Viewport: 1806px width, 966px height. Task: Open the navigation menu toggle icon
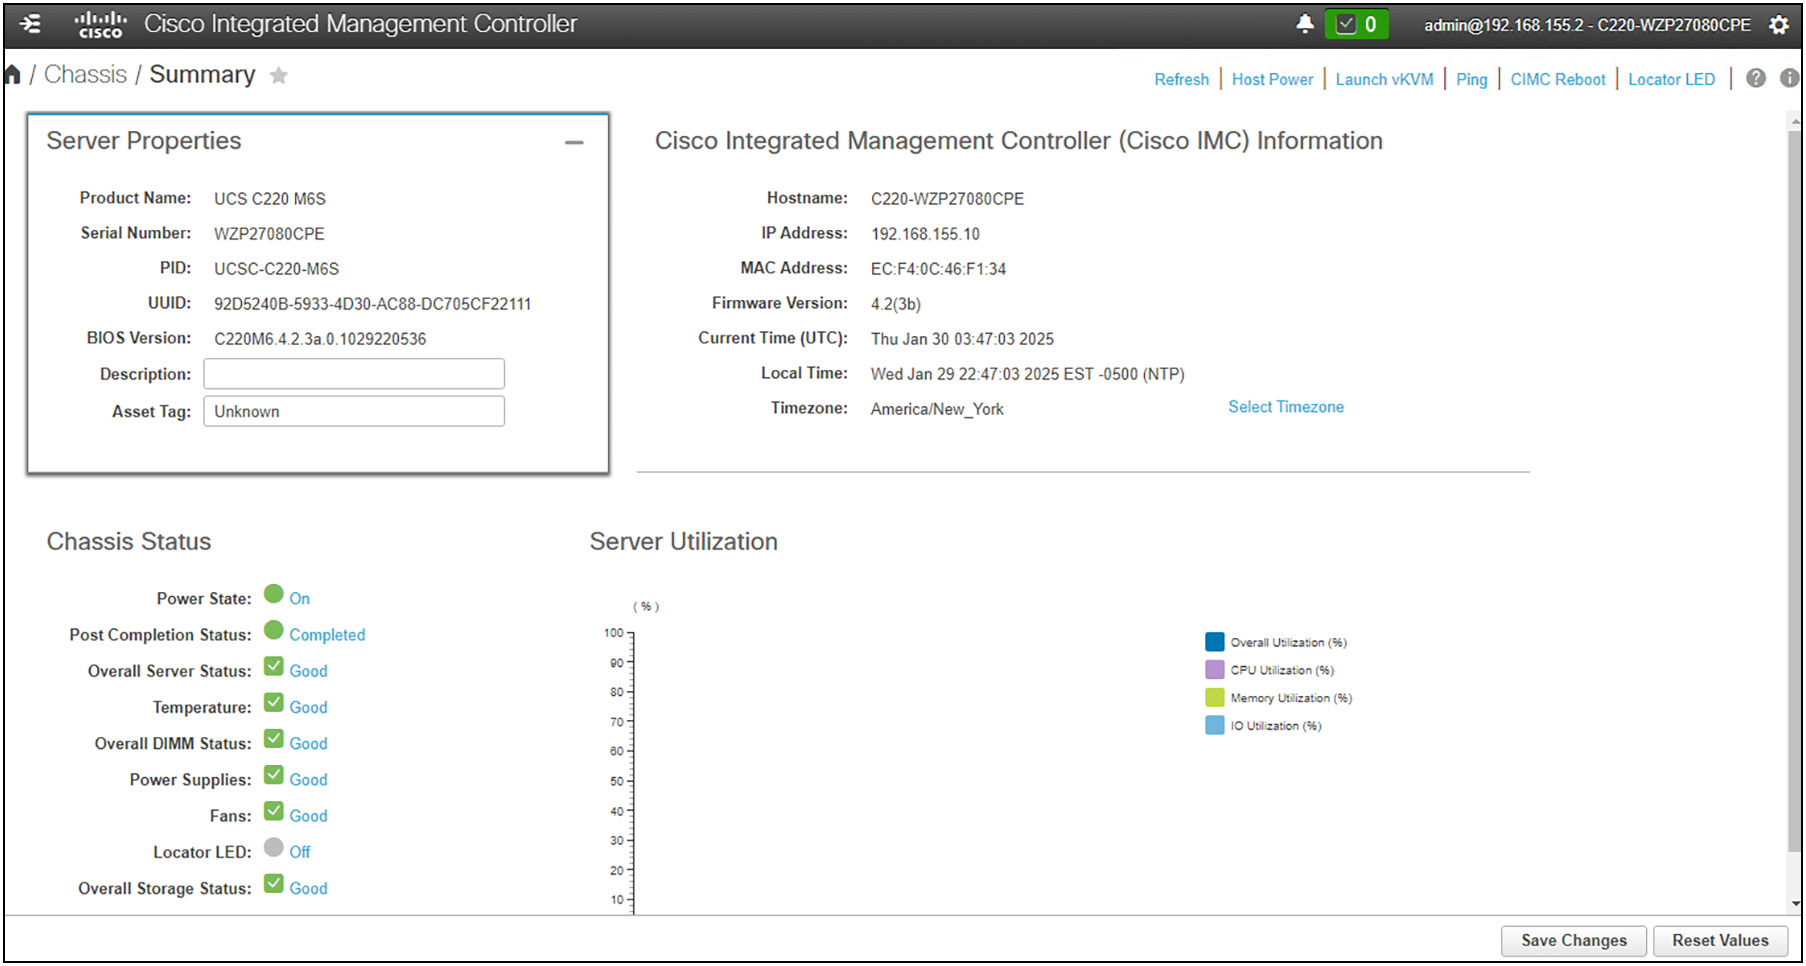(x=30, y=24)
